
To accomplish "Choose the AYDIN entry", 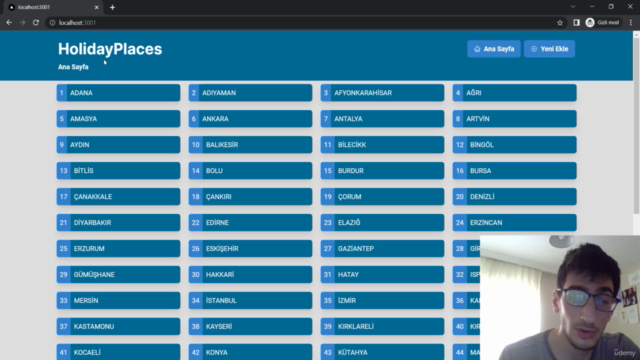I will coord(118,145).
